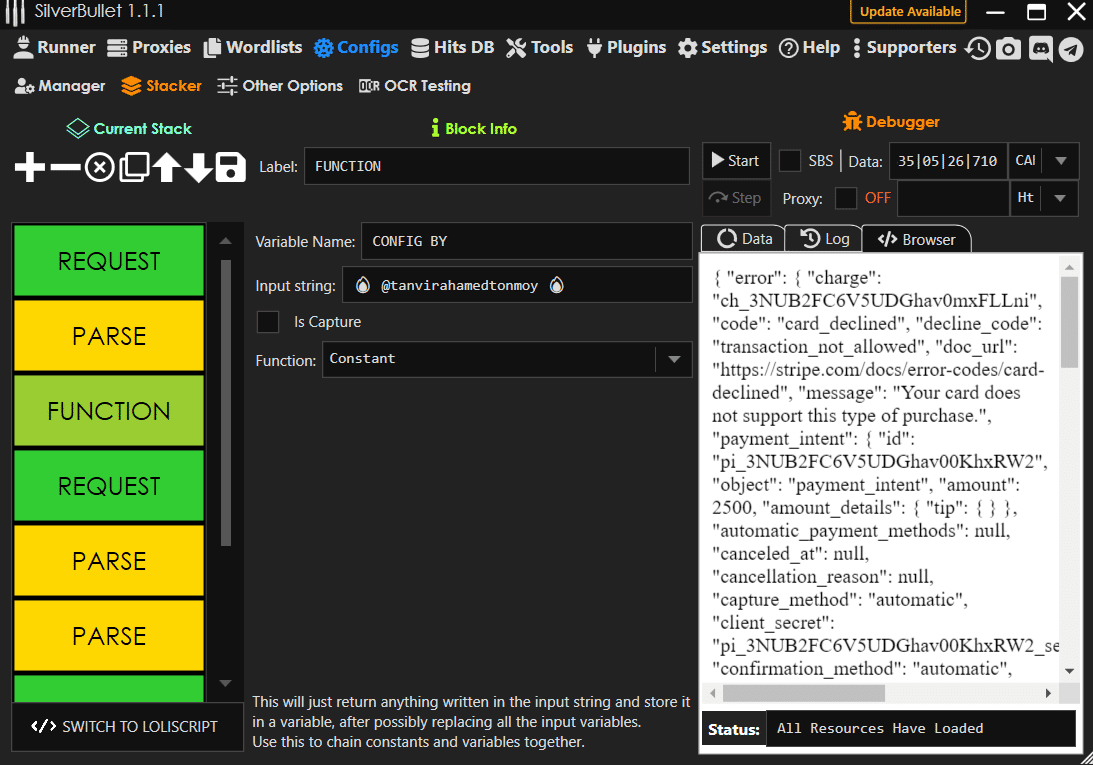This screenshot has width=1093, height=765.
Task: Click the Telegram icon in top bar
Action: click(x=1071, y=48)
